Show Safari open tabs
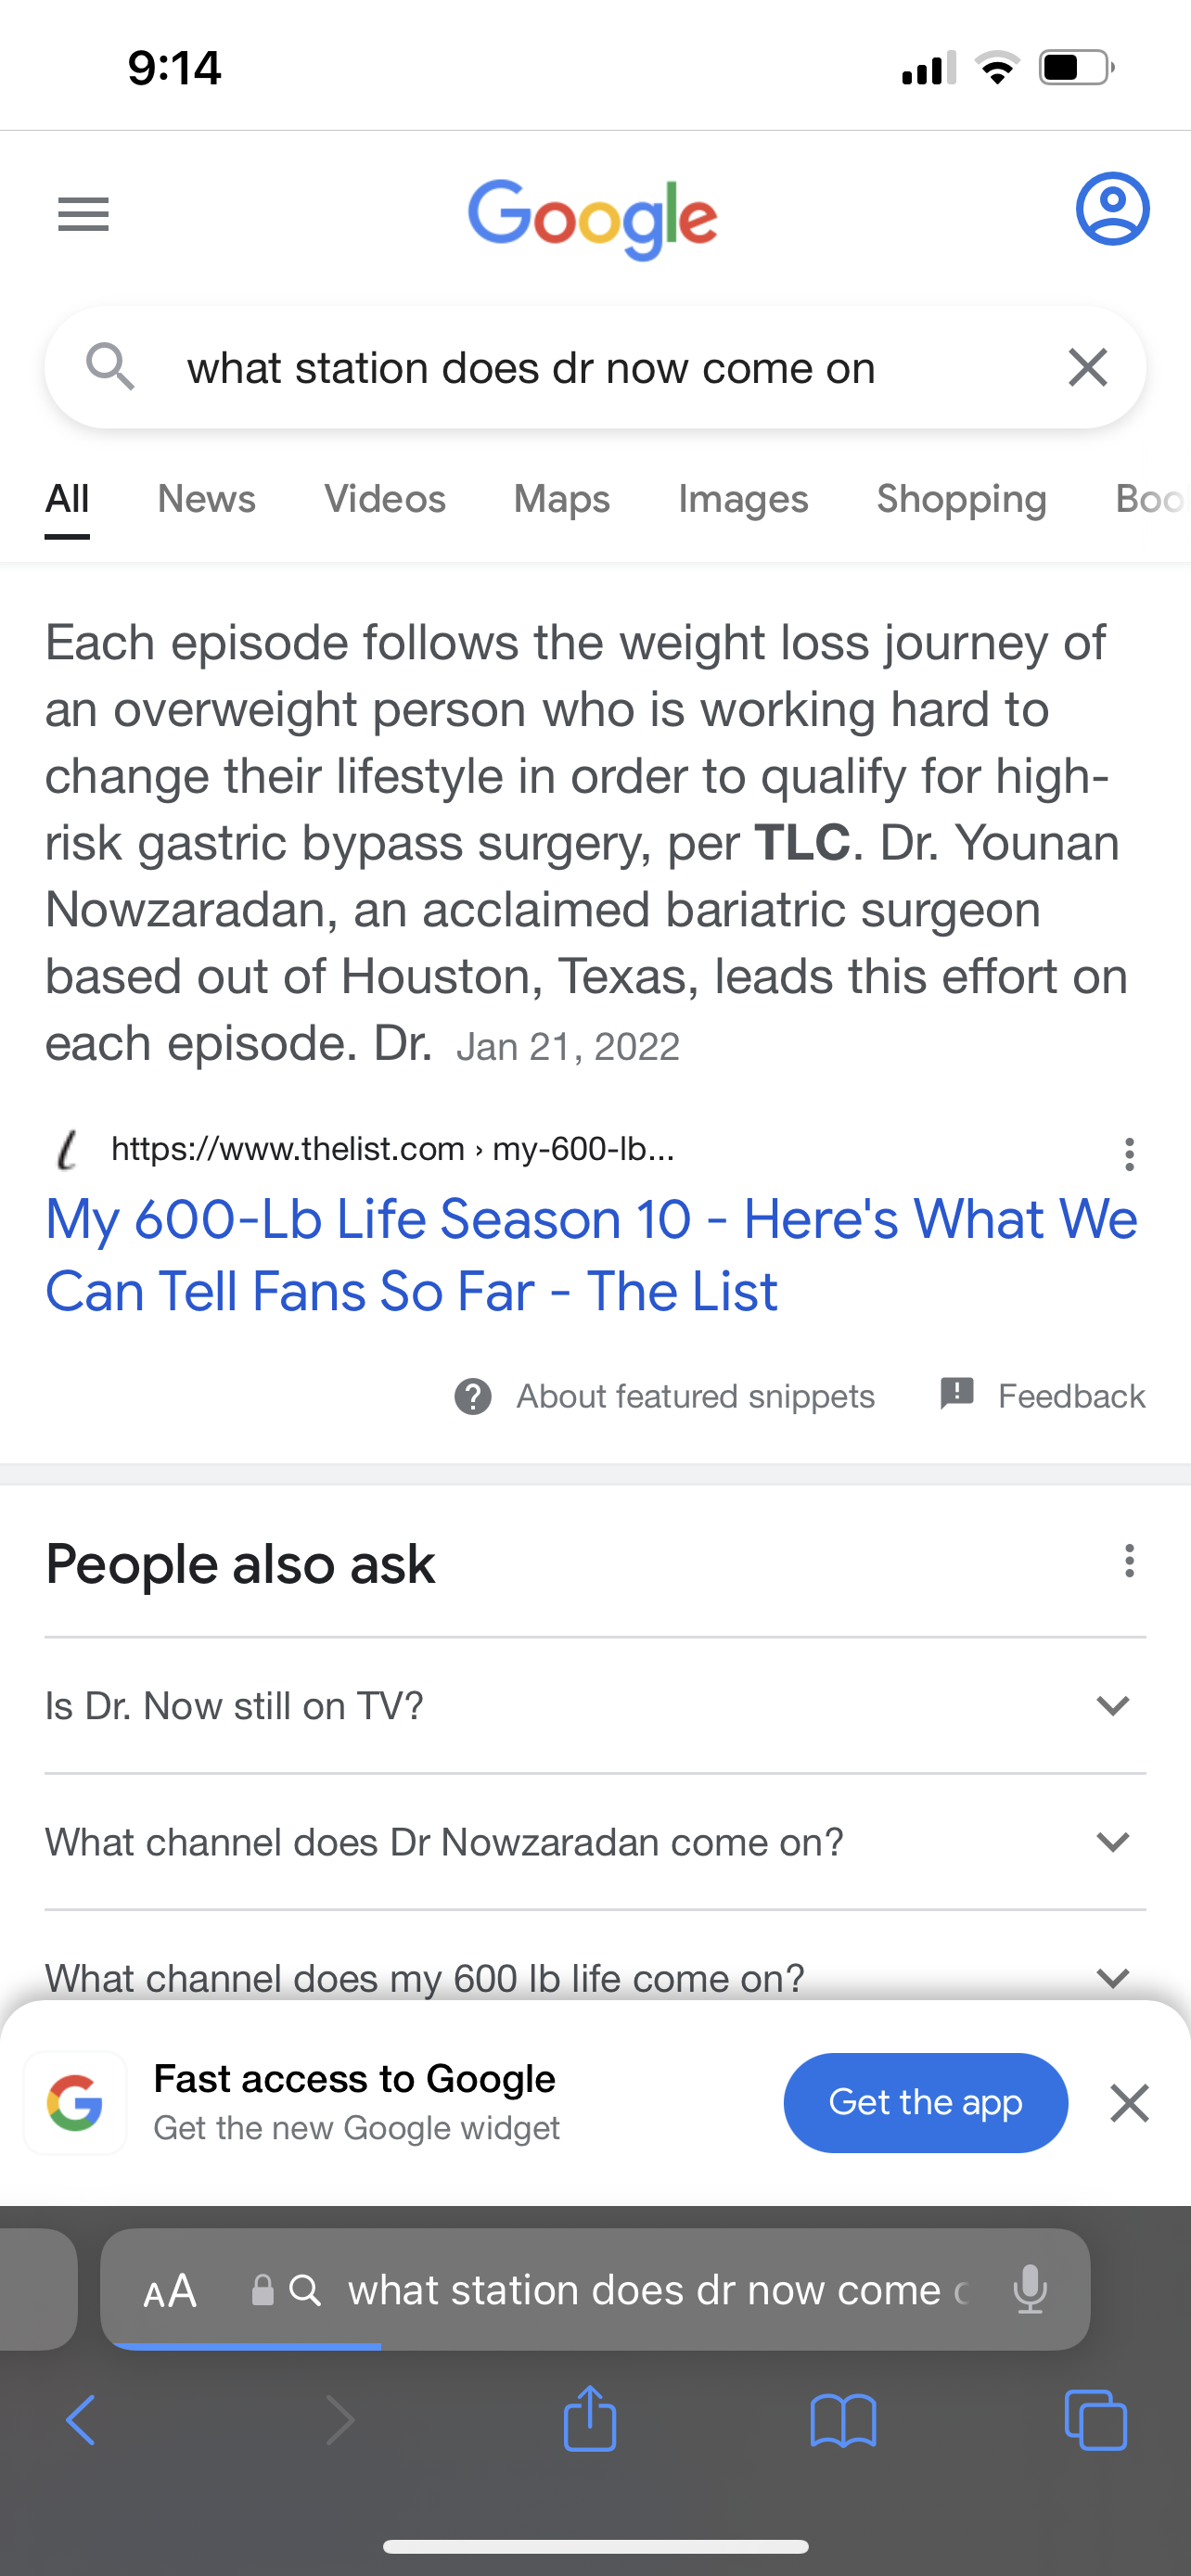This screenshot has height=2576, width=1191. [1096, 2420]
